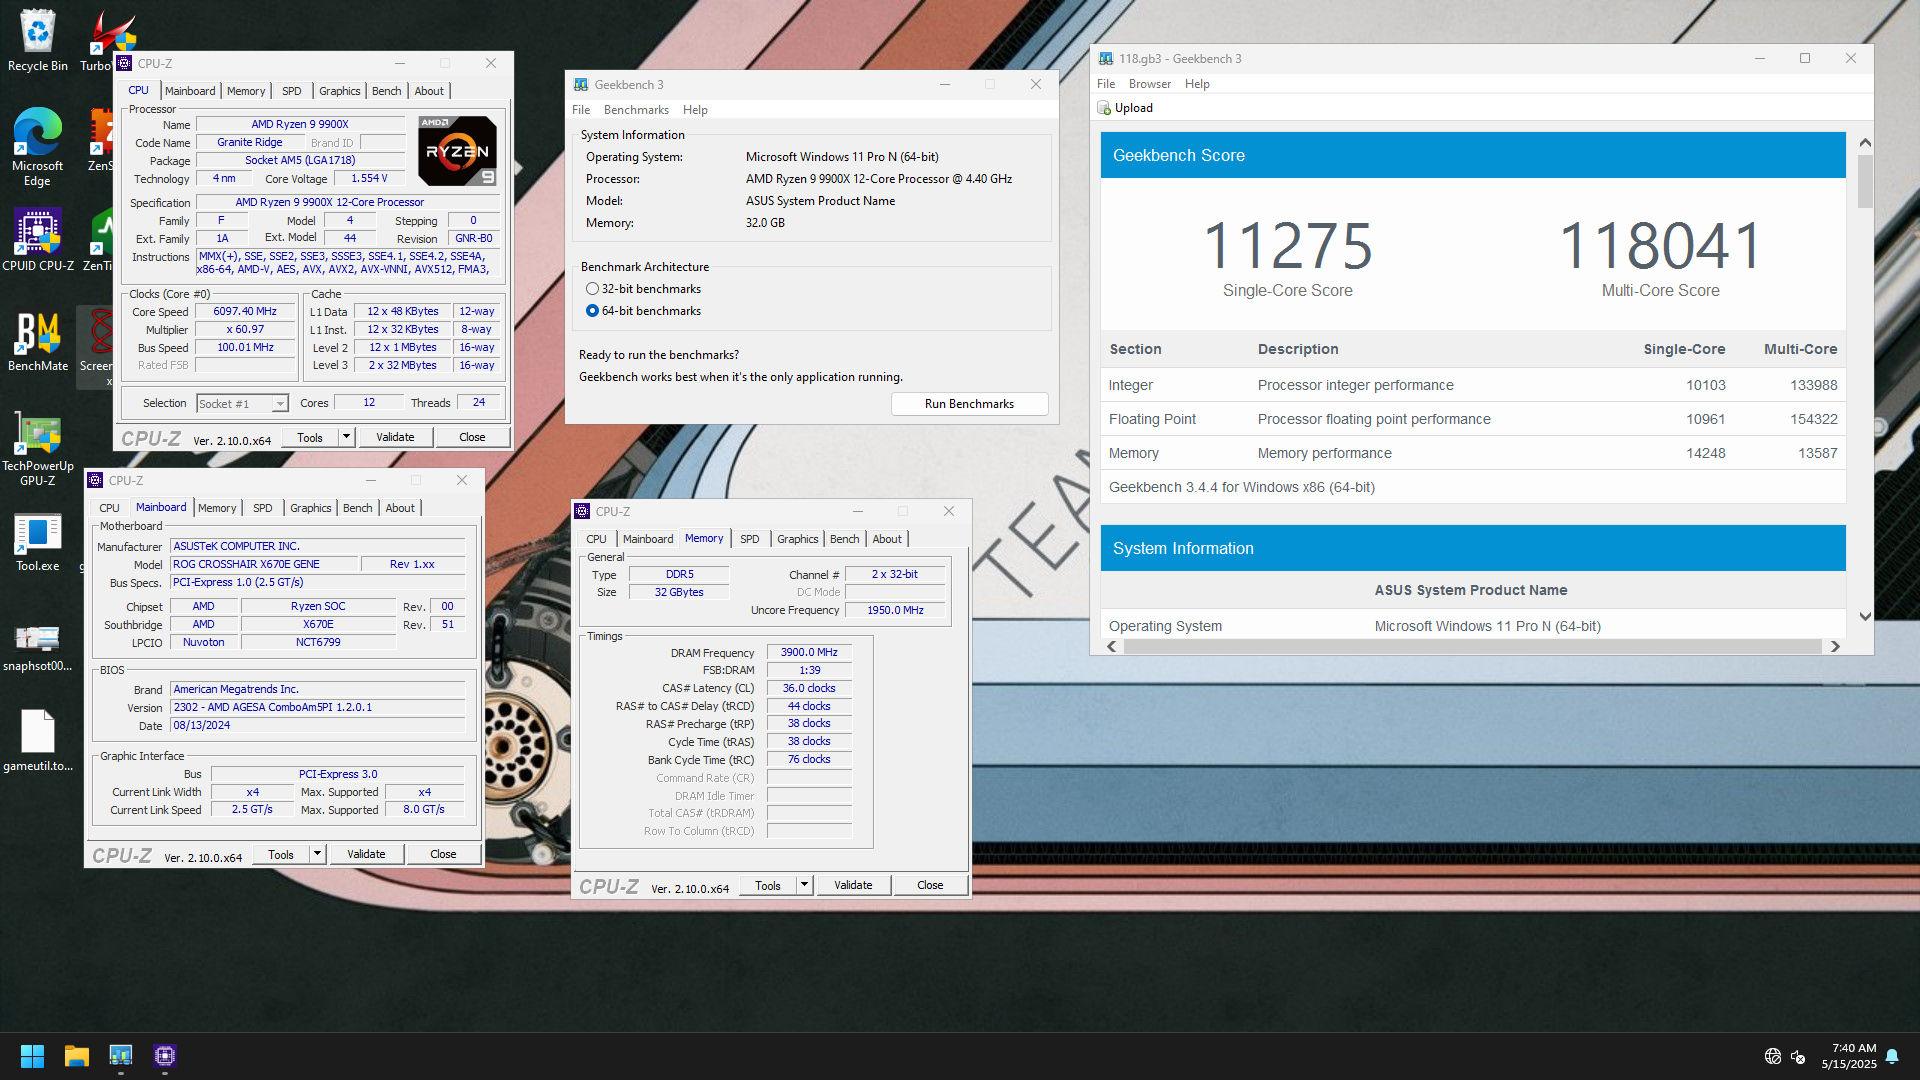This screenshot has width=1920, height=1080.
Task: Open File menu in the 118.gb3 window
Action: [1106, 84]
